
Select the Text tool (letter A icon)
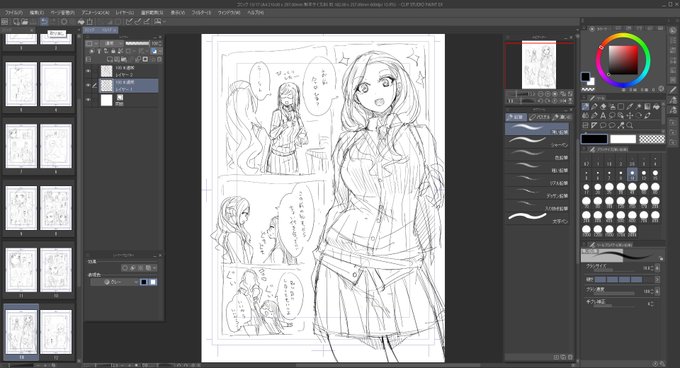click(x=603, y=116)
